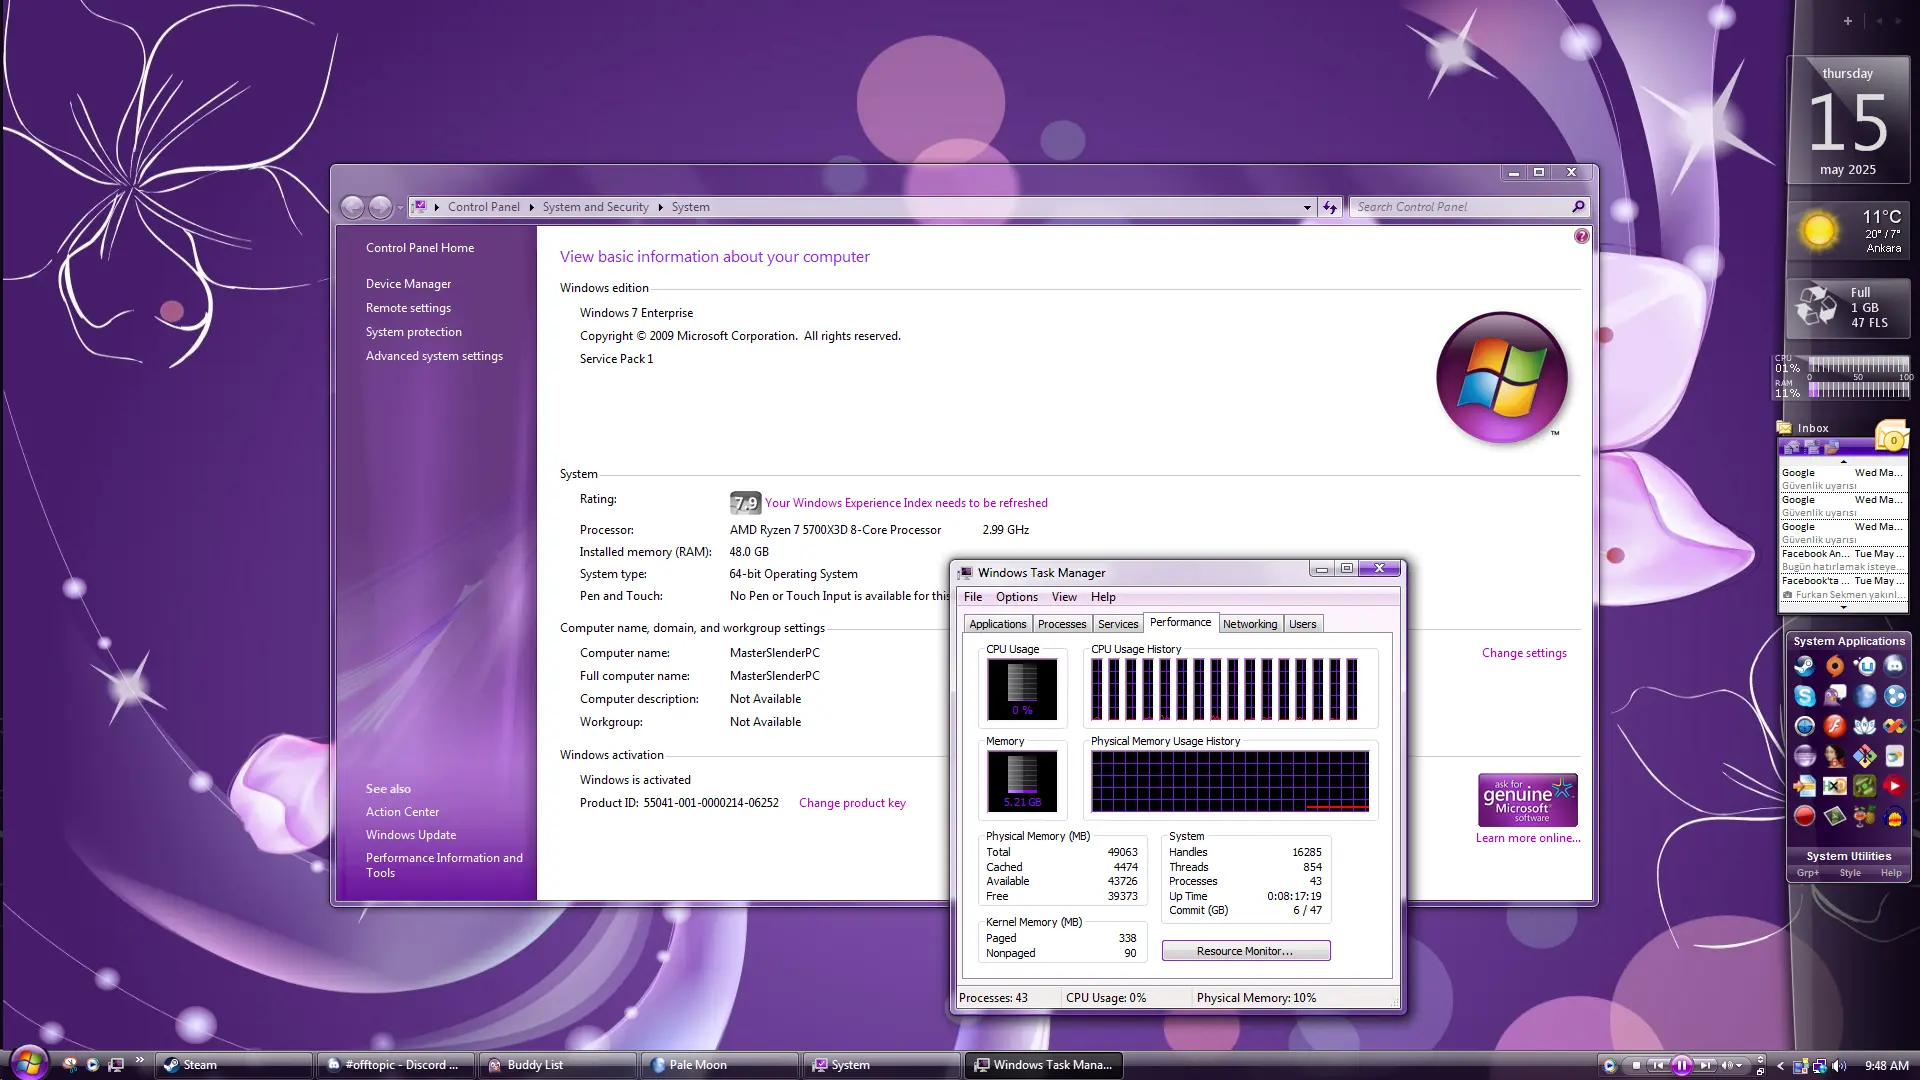Open the HxD hex editor dock icon
Viewport: 1920px width, 1080px height.
[x=1835, y=786]
